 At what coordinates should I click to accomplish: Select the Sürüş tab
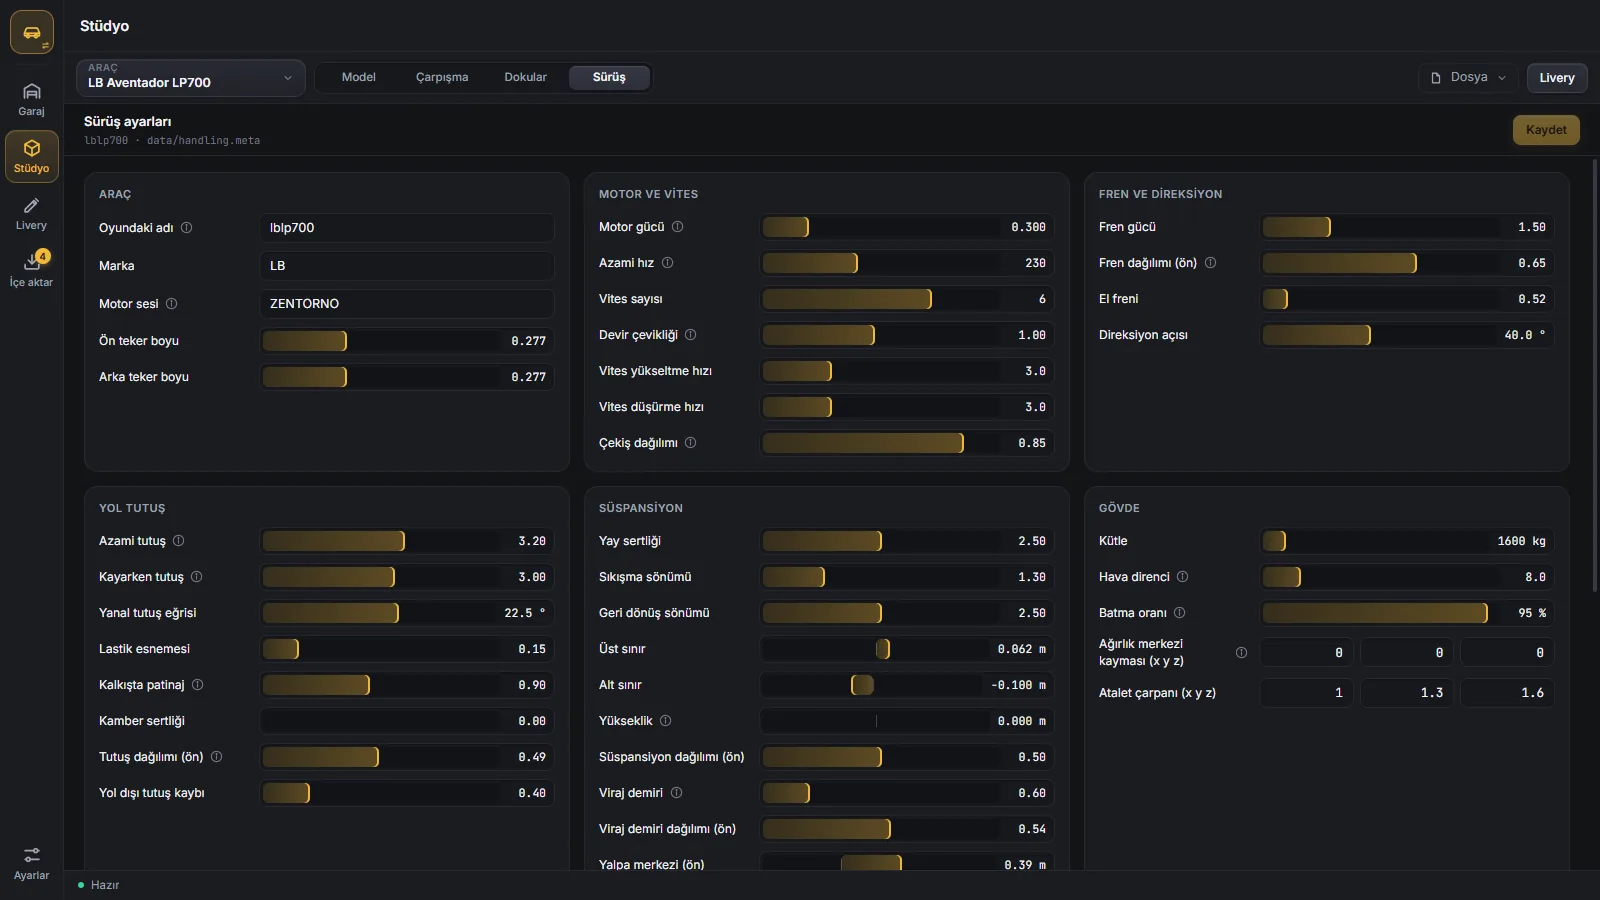(x=609, y=78)
